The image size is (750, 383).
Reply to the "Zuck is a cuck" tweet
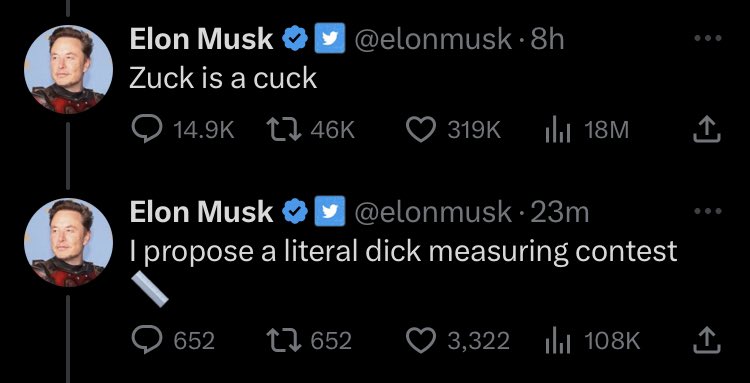(146, 130)
